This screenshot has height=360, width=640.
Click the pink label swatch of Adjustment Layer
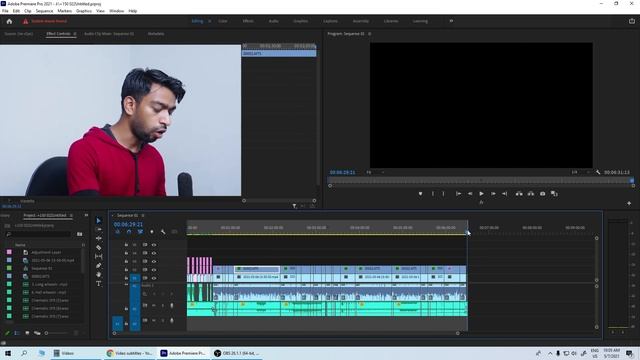(x=9, y=252)
